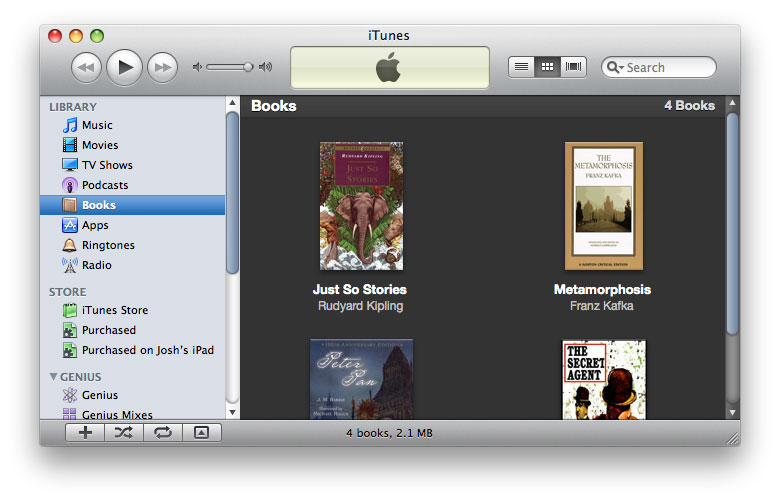780x501 pixels.
Task: Switch to grid view
Action: click(547, 67)
